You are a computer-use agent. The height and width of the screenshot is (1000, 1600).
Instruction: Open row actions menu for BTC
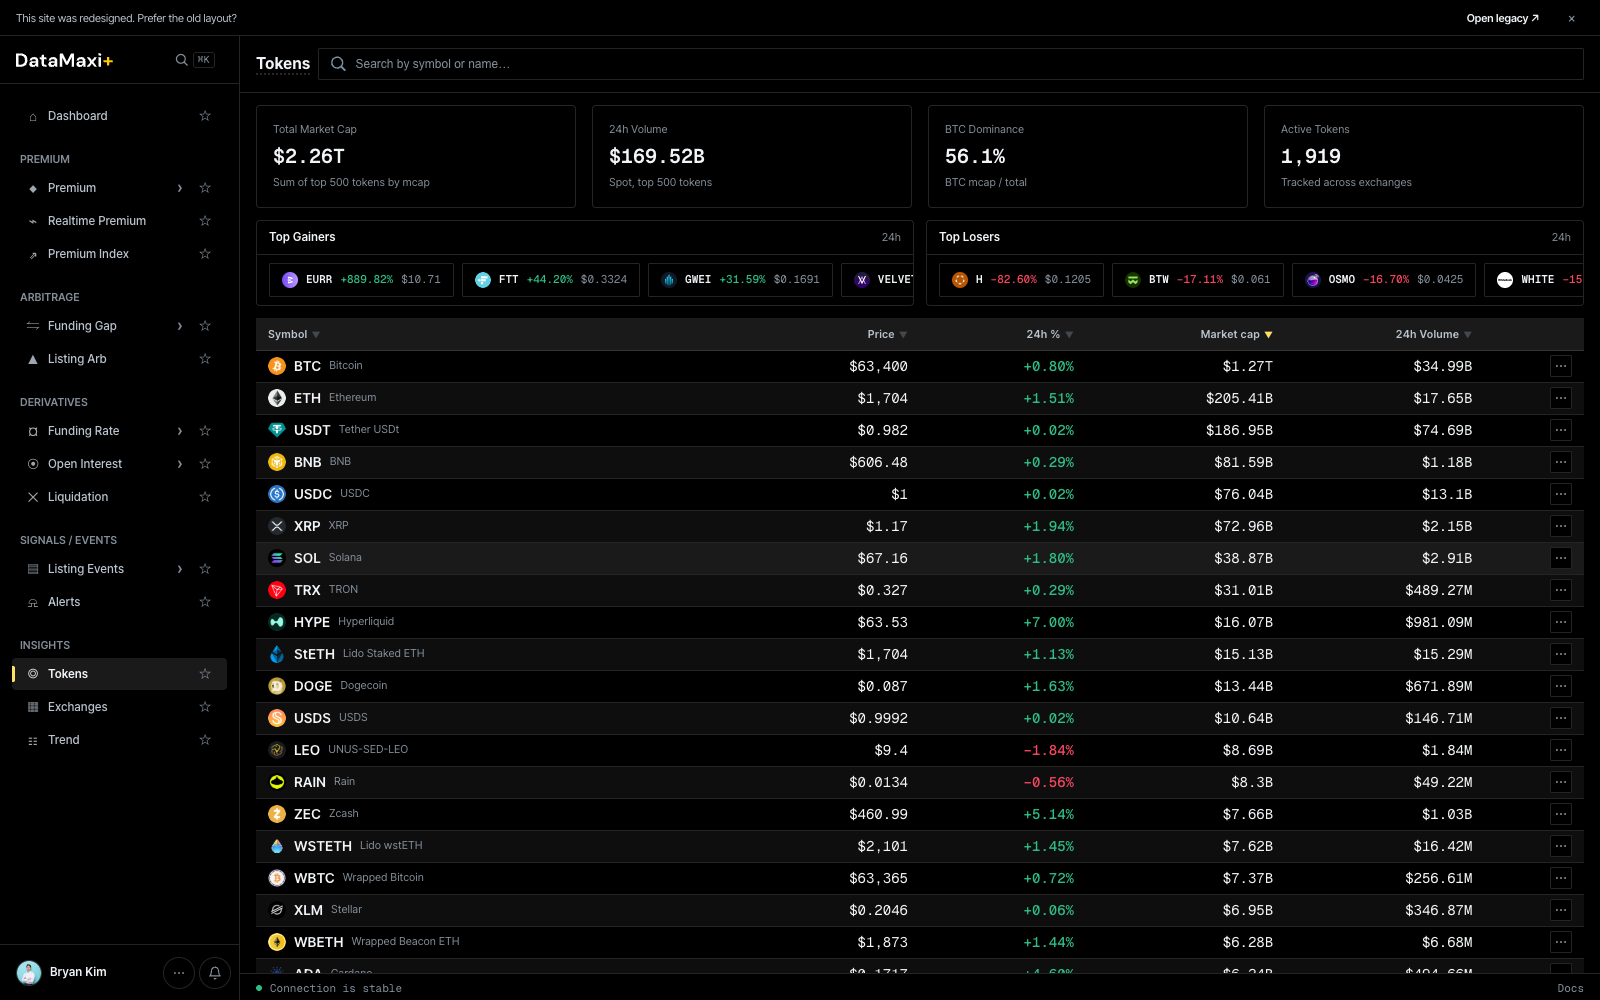(1561, 366)
